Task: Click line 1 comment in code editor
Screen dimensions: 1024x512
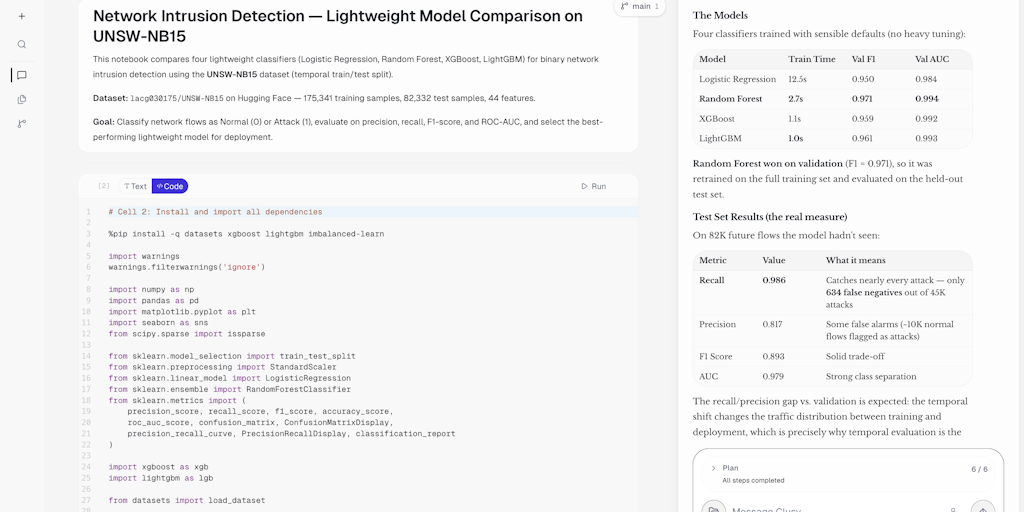Action: pos(216,212)
